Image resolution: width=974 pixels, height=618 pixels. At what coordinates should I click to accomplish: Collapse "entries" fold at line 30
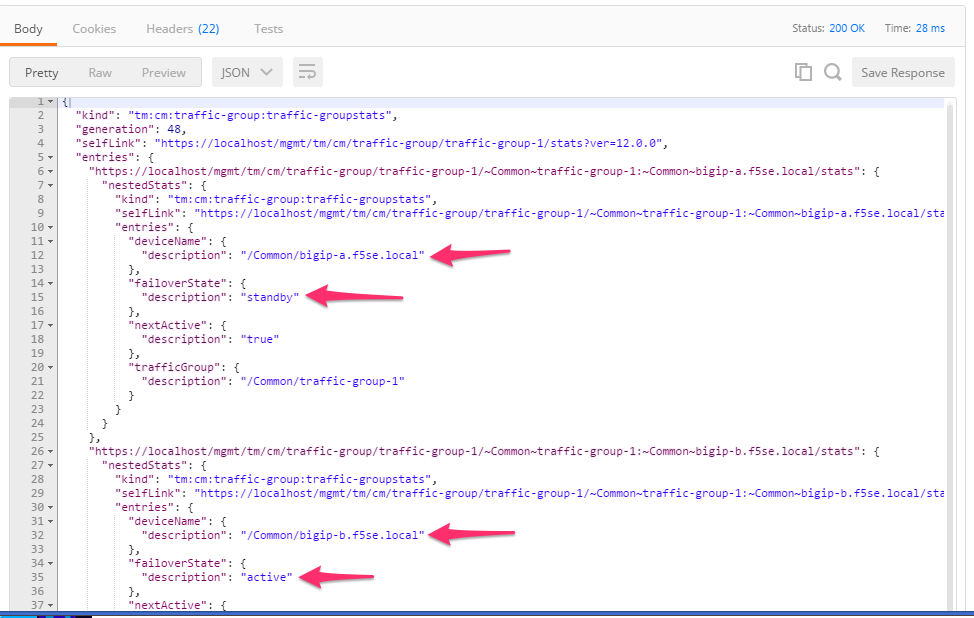(x=50, y=507)
